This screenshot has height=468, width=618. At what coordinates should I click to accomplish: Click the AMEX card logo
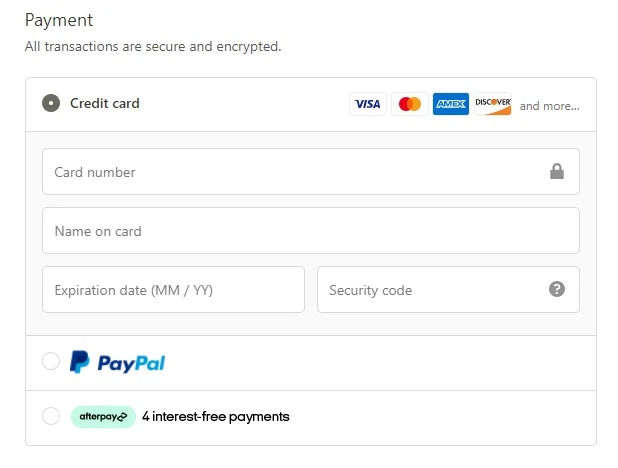451,104
